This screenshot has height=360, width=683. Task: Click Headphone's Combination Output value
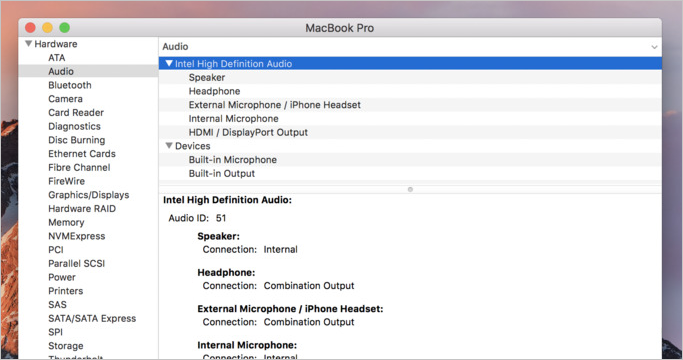tap(309, 285)
